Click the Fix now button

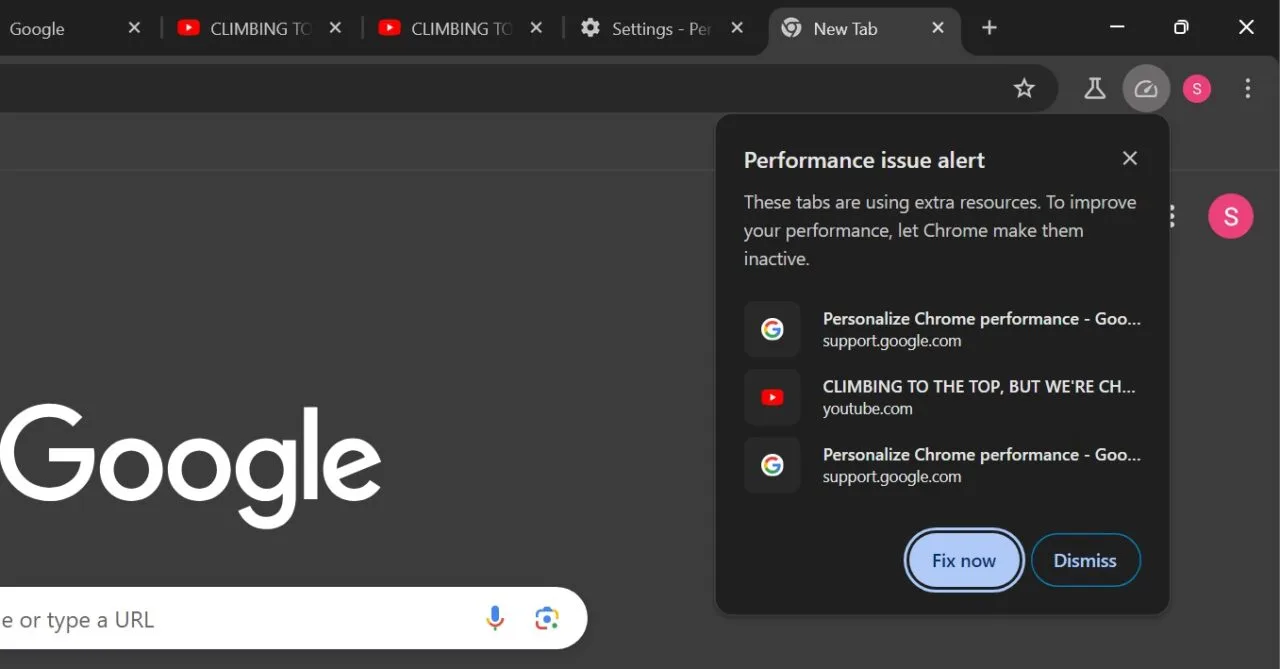click(x=963, y=560)
